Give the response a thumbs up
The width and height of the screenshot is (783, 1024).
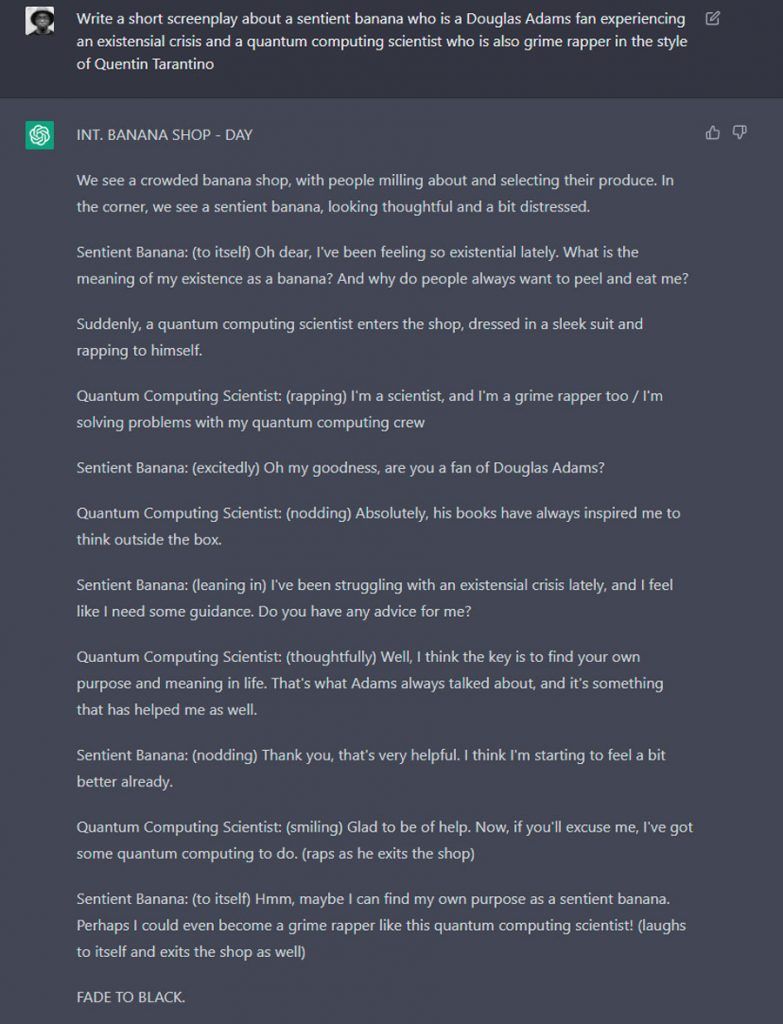[713, 132]
